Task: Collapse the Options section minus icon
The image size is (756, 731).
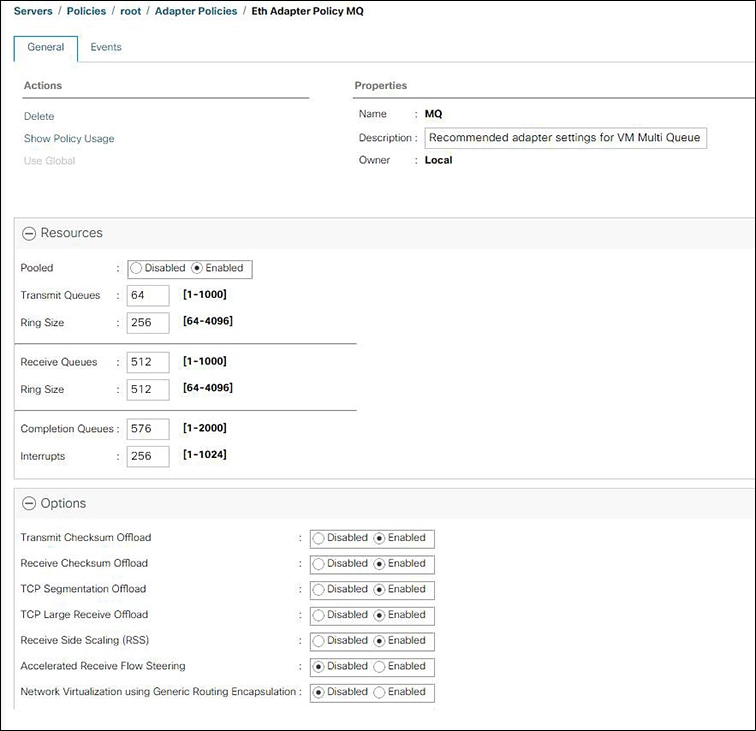Action: pyautogui.click(x=29, y=503)
